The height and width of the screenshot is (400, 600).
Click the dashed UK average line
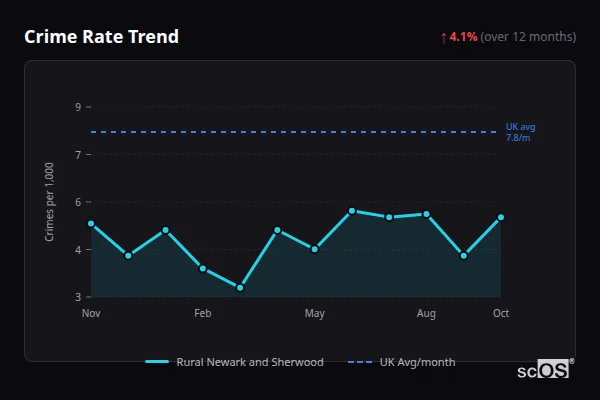pyautogui.click(x=293, y=132)
